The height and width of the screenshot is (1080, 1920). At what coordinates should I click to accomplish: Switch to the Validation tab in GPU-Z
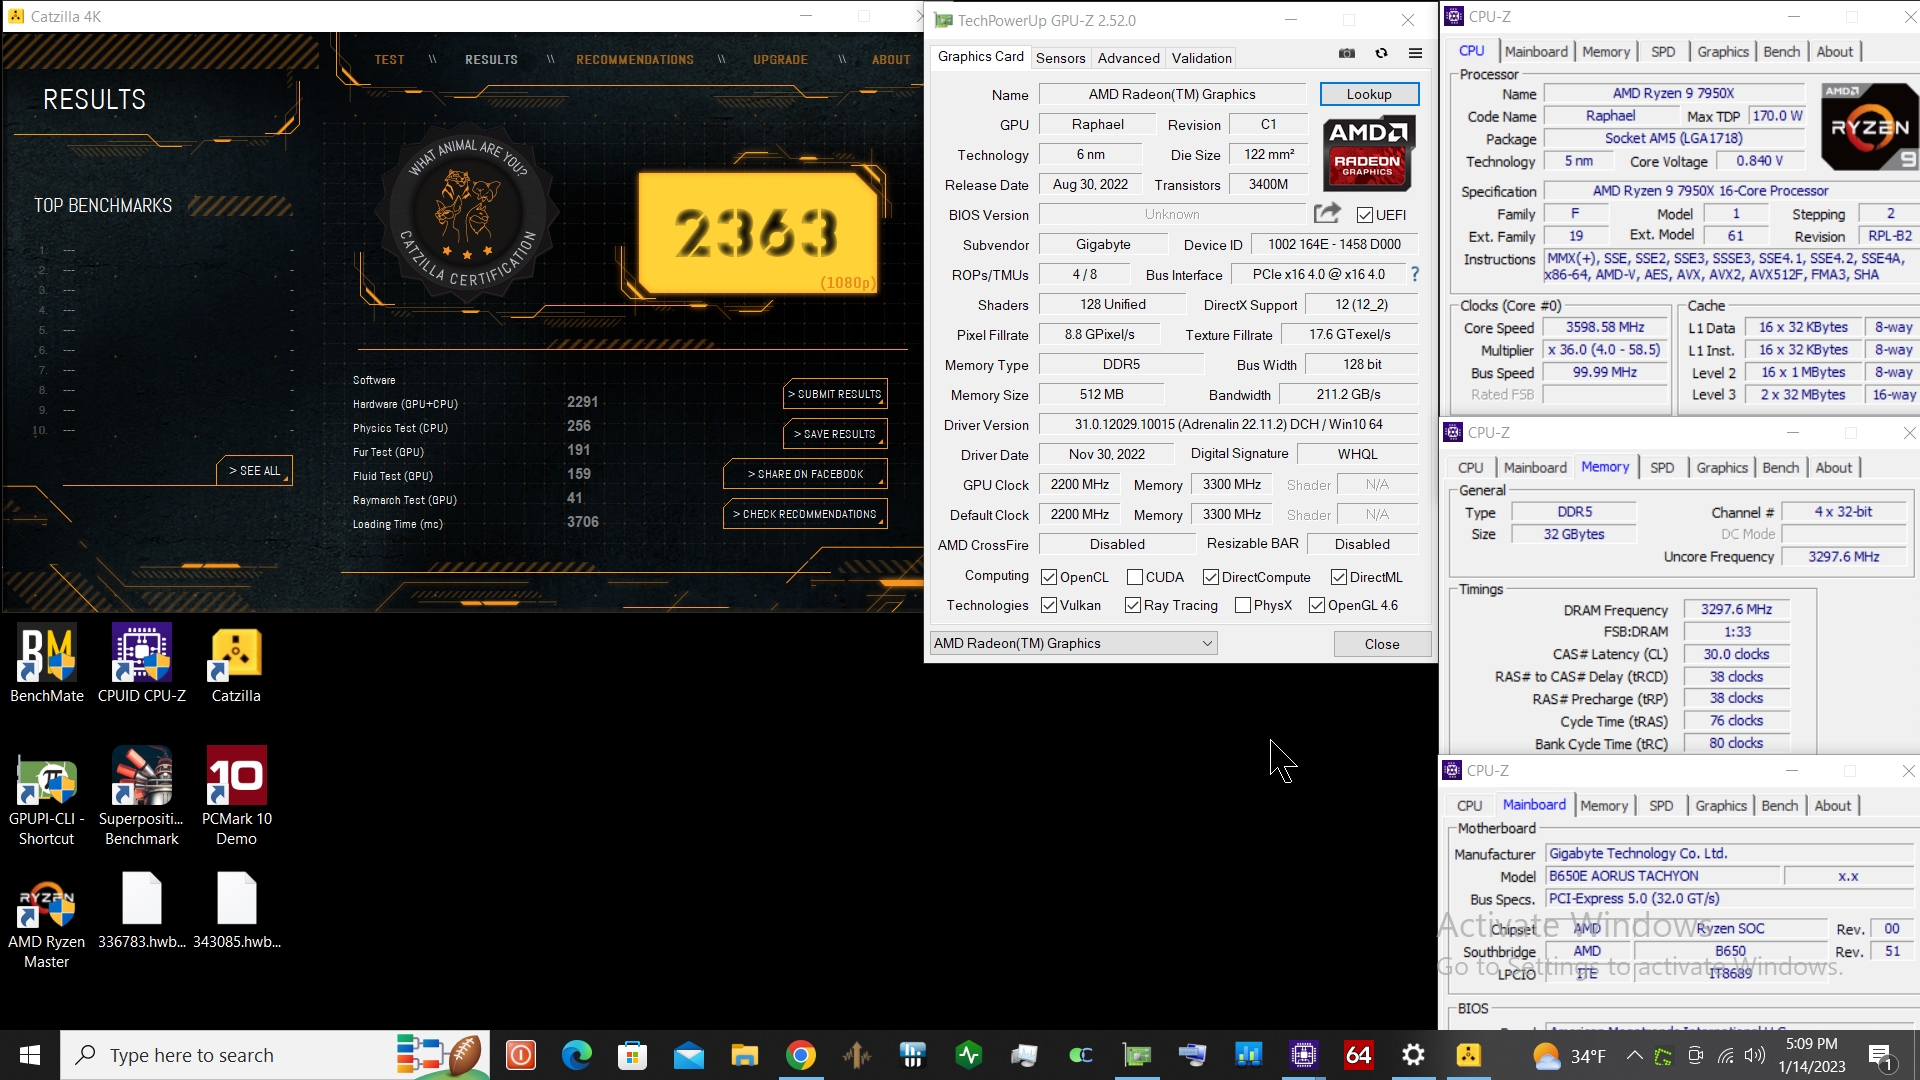(x=1201, y=58)
